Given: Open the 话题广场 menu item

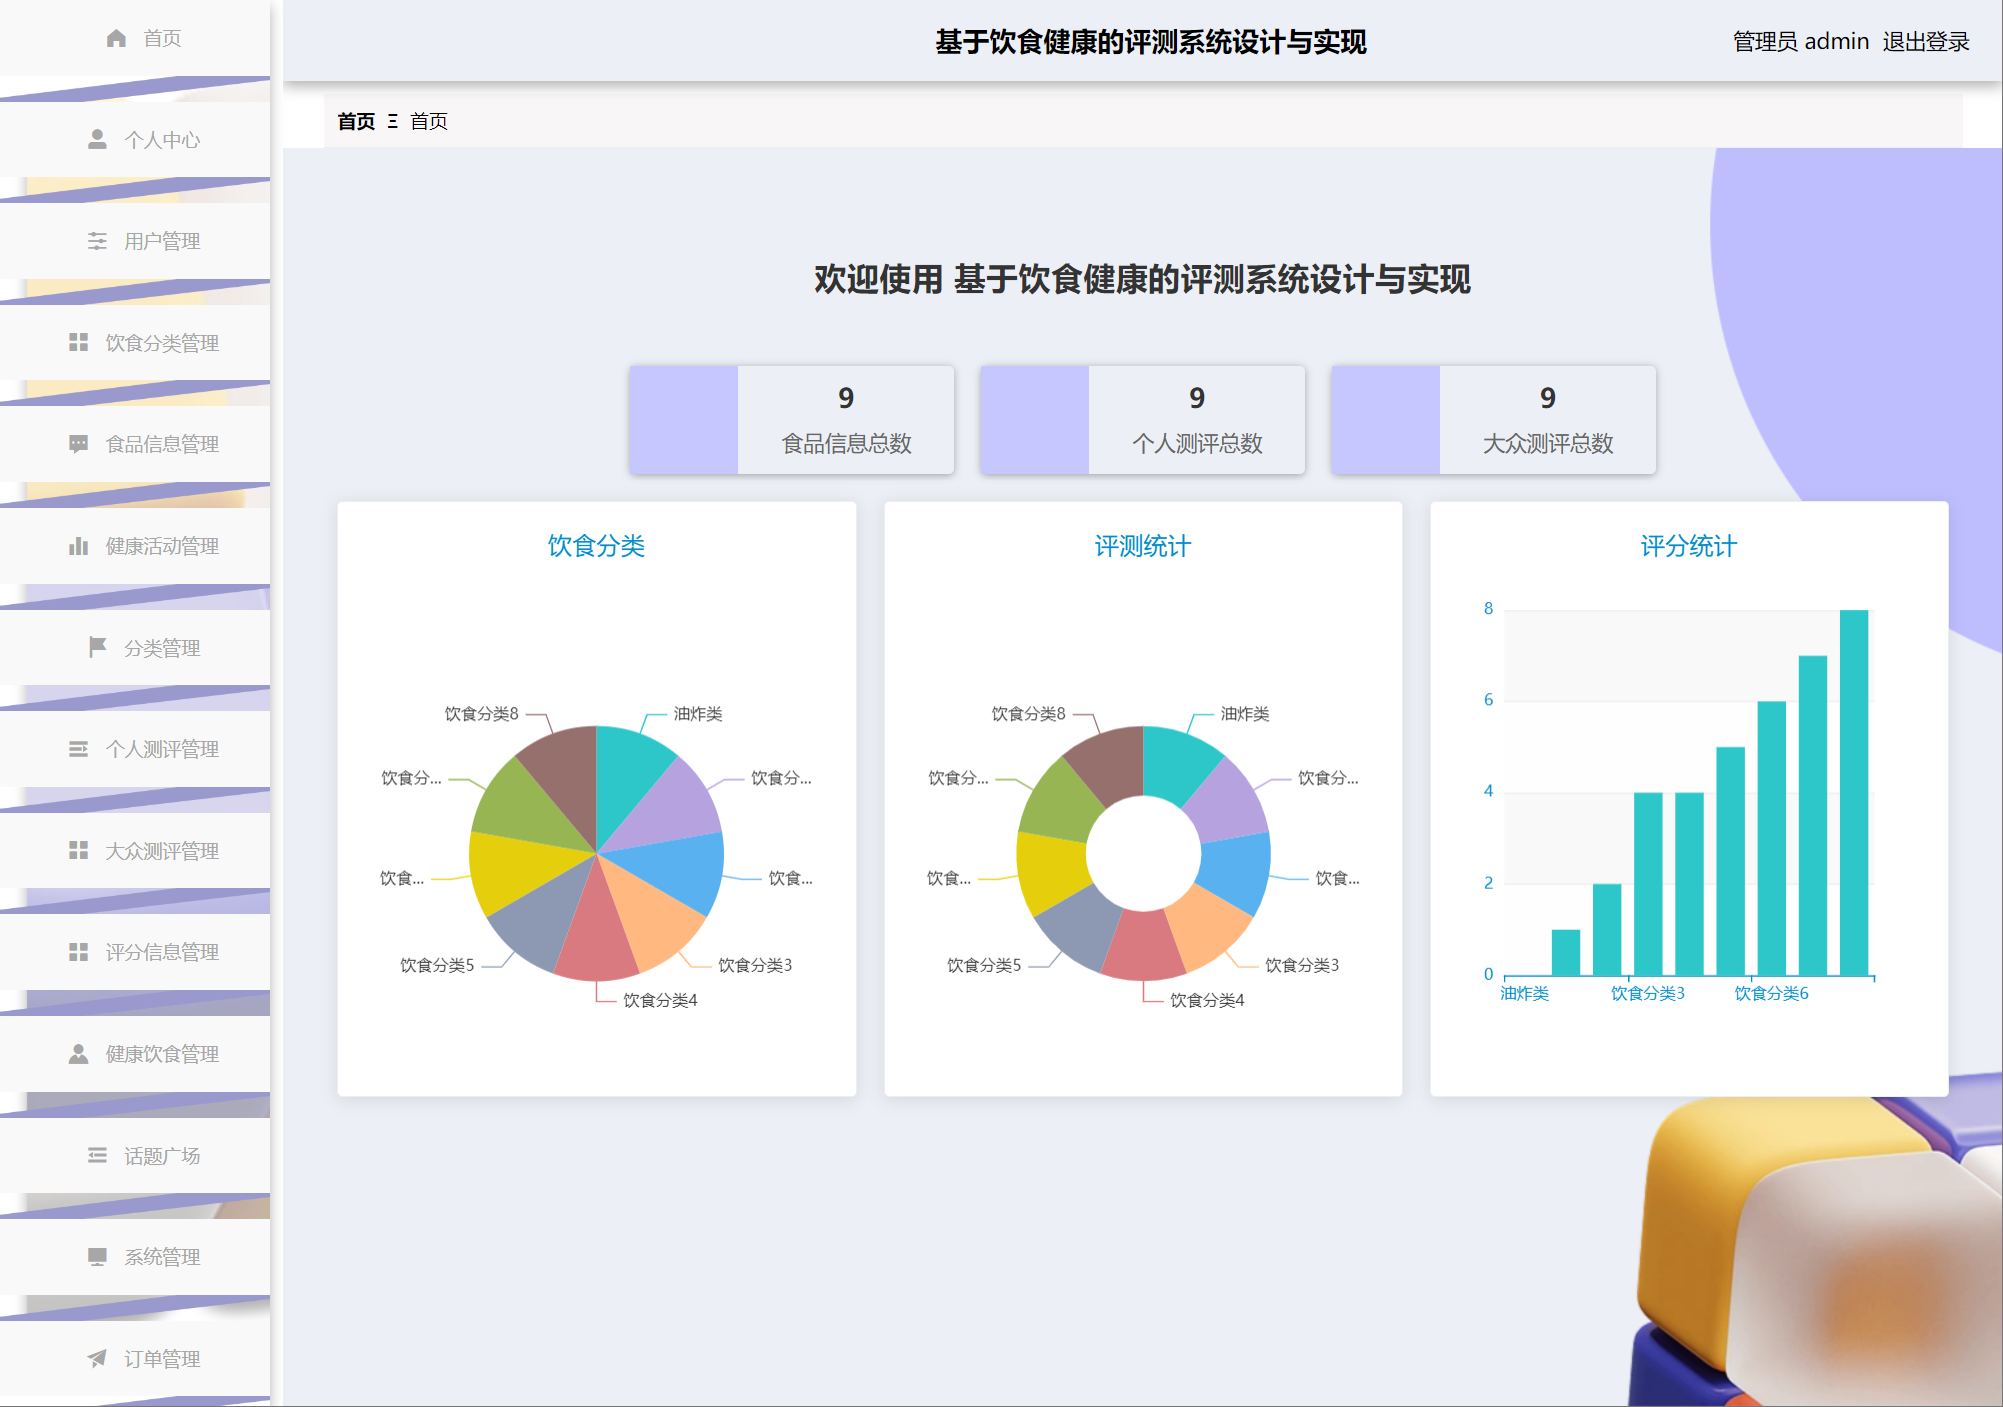Looking at the screenshot, I should [x=161, y=1156].
